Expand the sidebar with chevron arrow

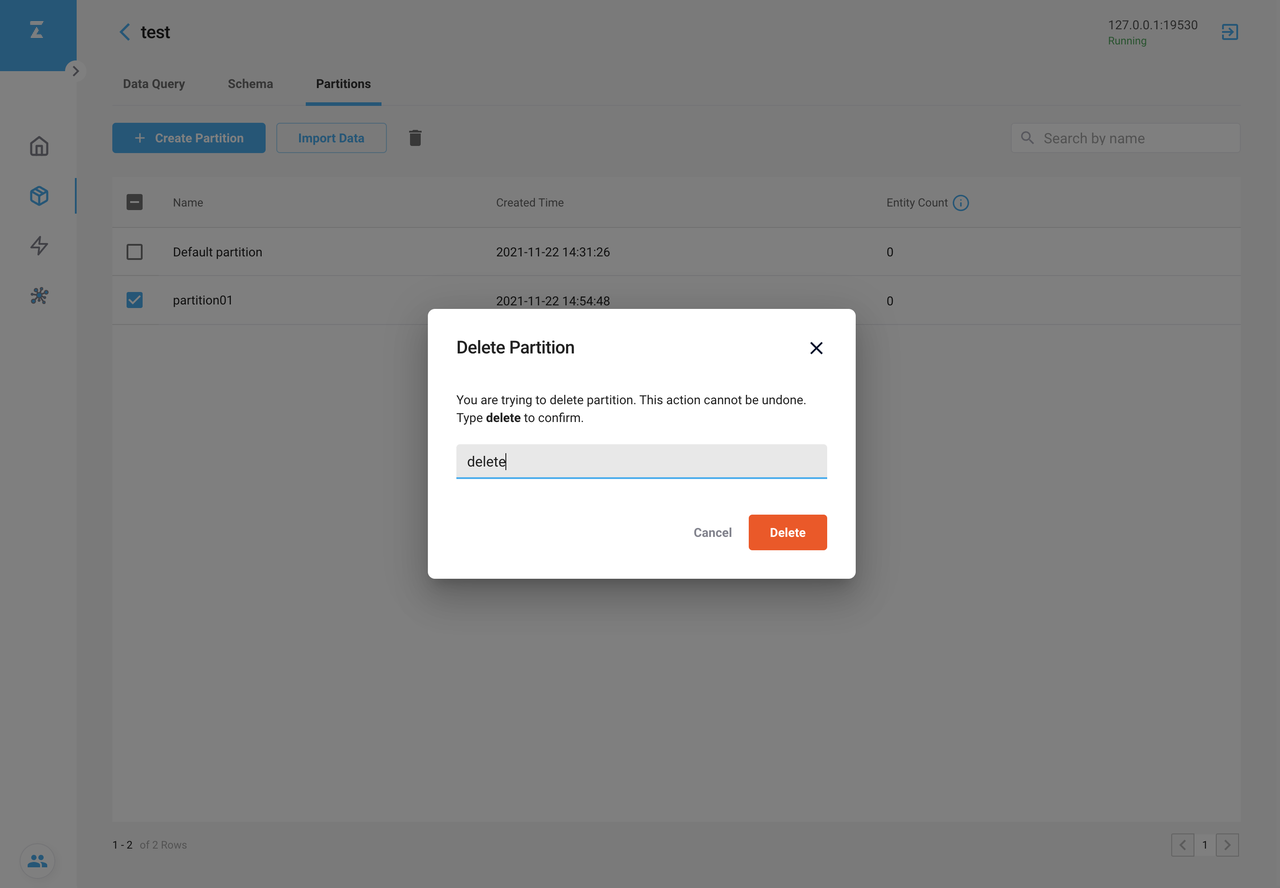(75, 71)
